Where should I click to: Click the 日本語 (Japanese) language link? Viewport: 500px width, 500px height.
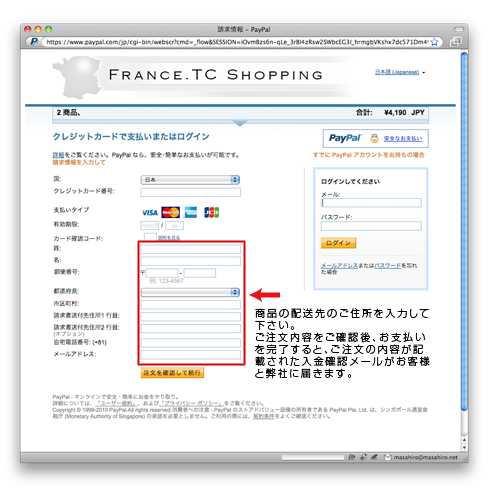[397, 72]
